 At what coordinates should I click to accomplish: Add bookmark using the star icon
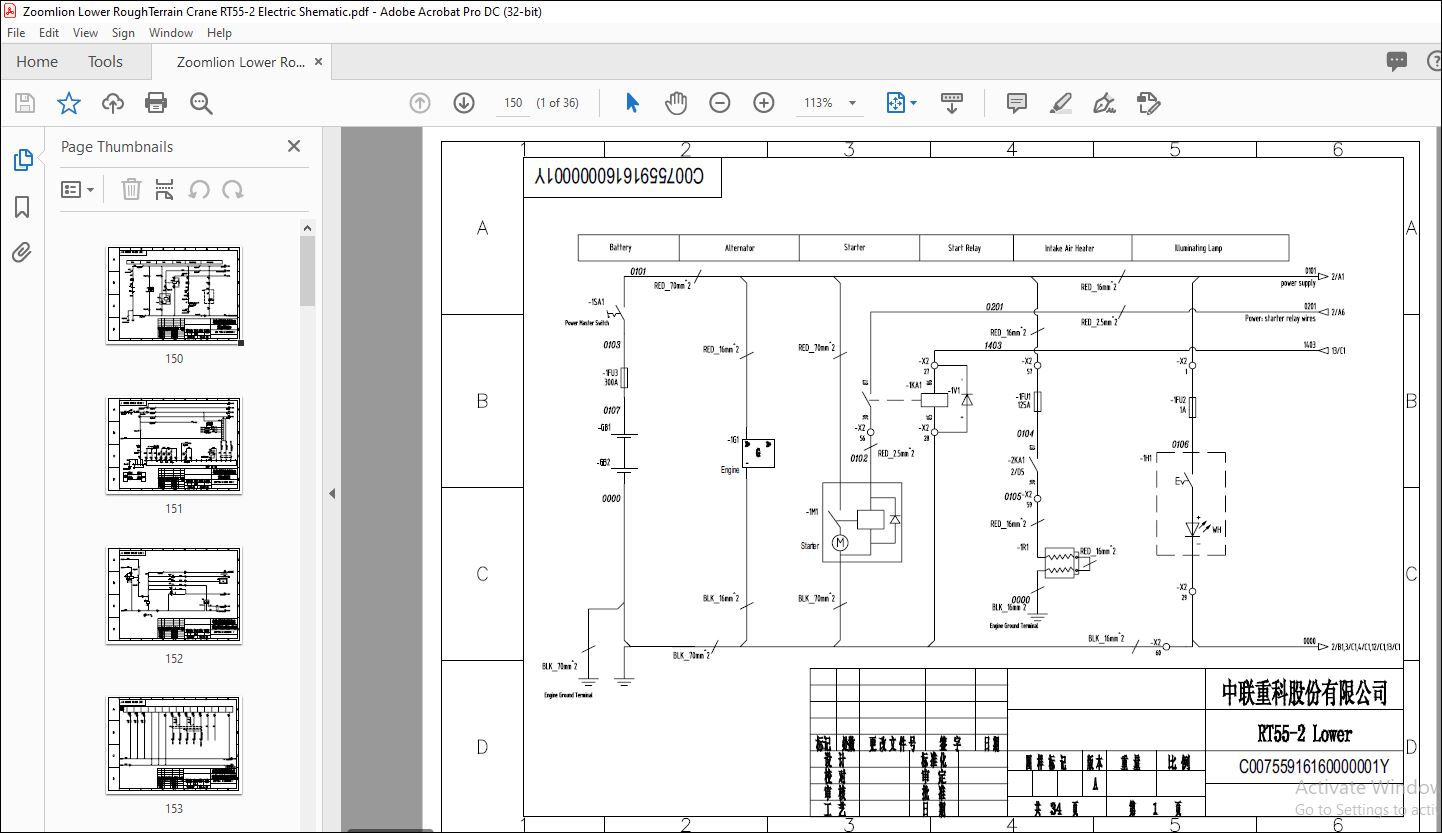tap(68, 103)
